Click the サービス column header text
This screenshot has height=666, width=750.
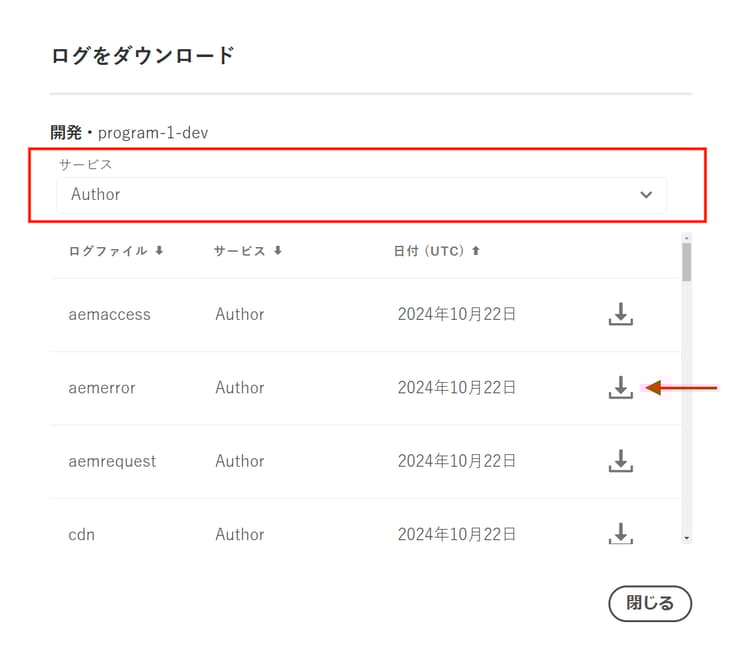click(x=240, y=251)
